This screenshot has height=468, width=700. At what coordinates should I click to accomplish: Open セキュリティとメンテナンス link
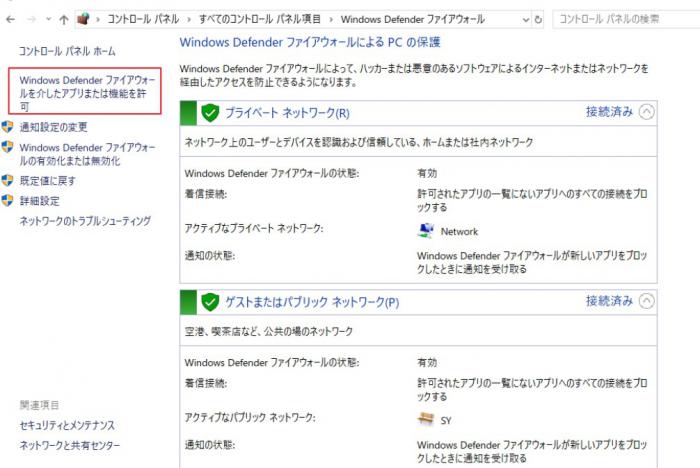(67, 425)
